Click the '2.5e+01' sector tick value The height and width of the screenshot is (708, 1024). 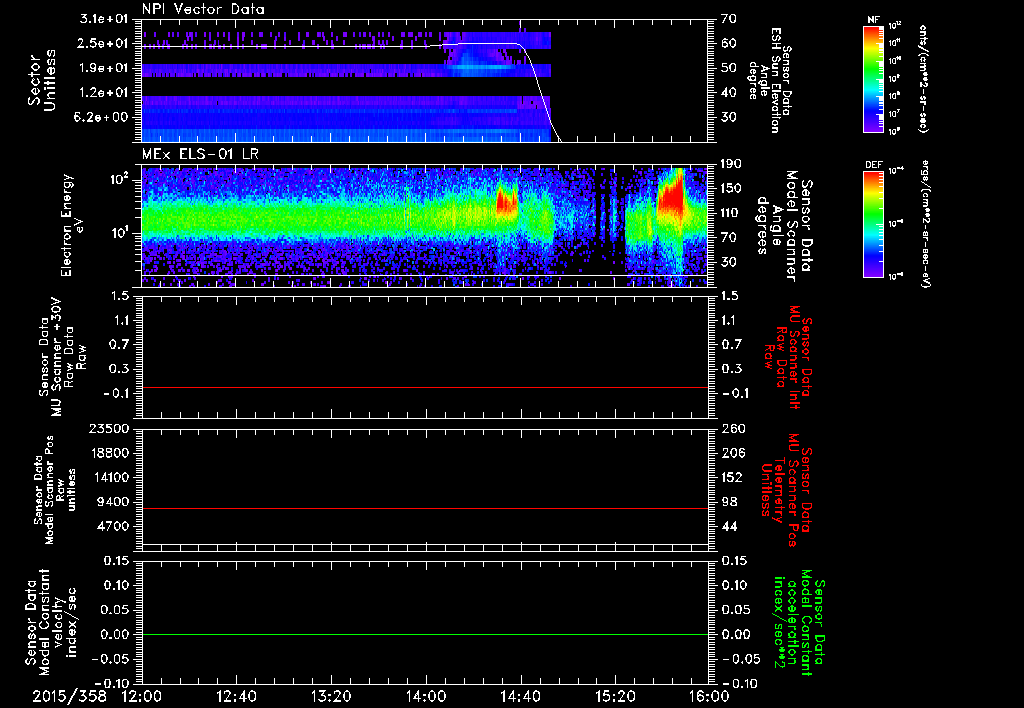[x=104, y=44]
